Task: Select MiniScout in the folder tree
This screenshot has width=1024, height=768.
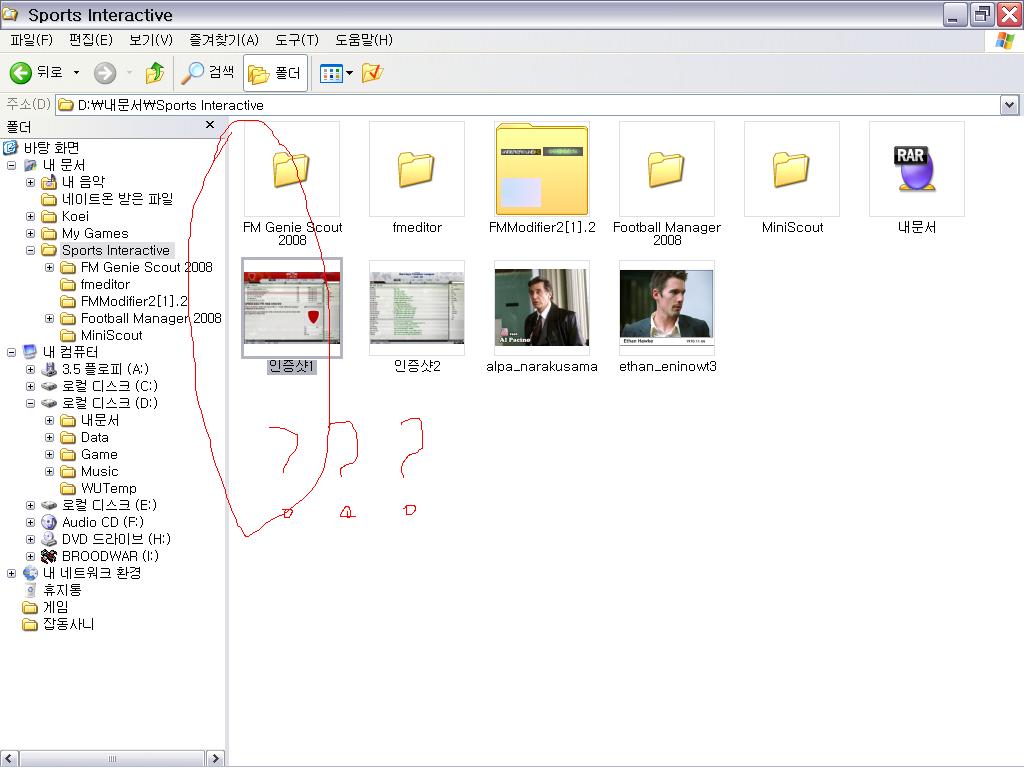Action: click(x=111, y=335)
